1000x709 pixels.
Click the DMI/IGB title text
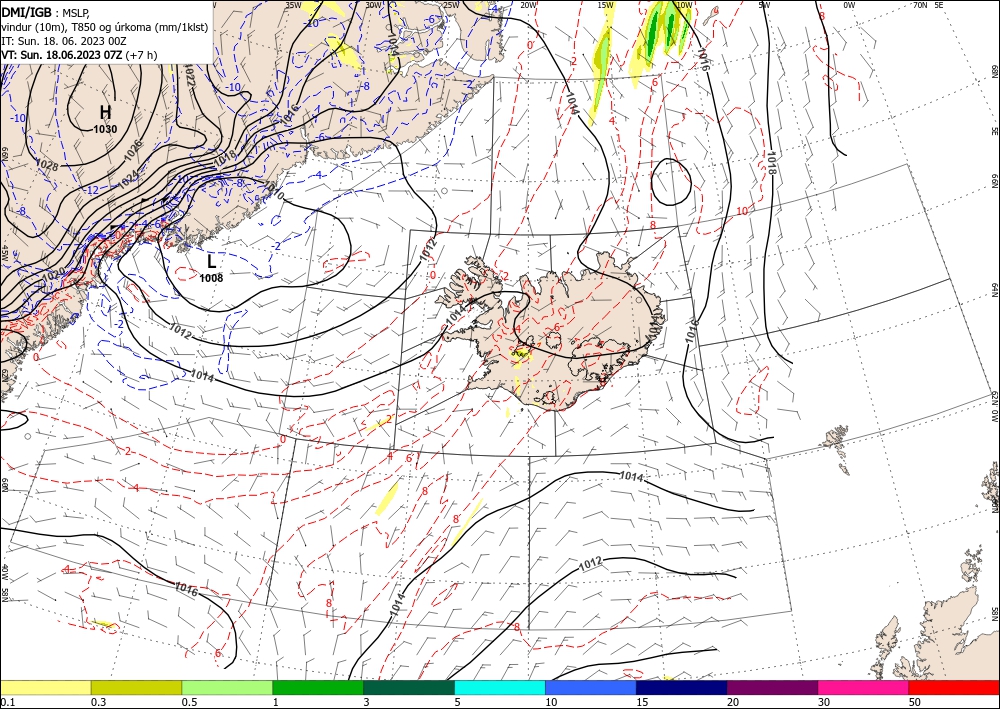click(x=26, y=11)
